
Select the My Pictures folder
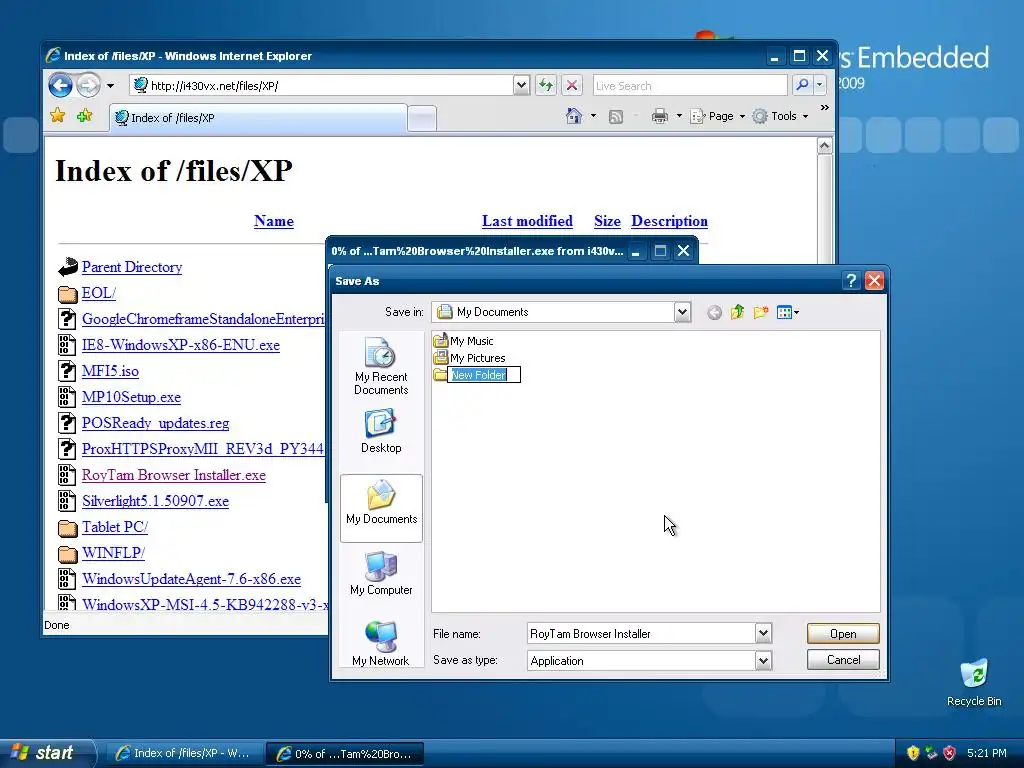click(x=469, y=357)
